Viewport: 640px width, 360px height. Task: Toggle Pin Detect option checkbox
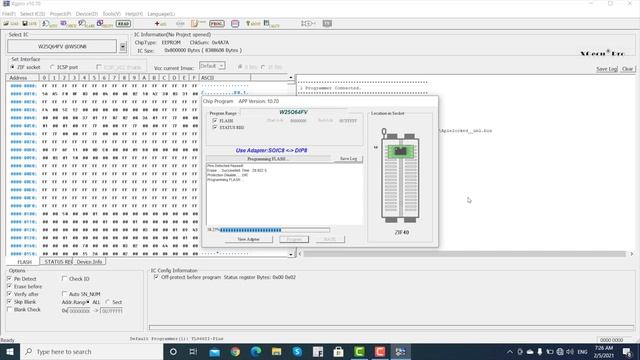tap(9, 278)
